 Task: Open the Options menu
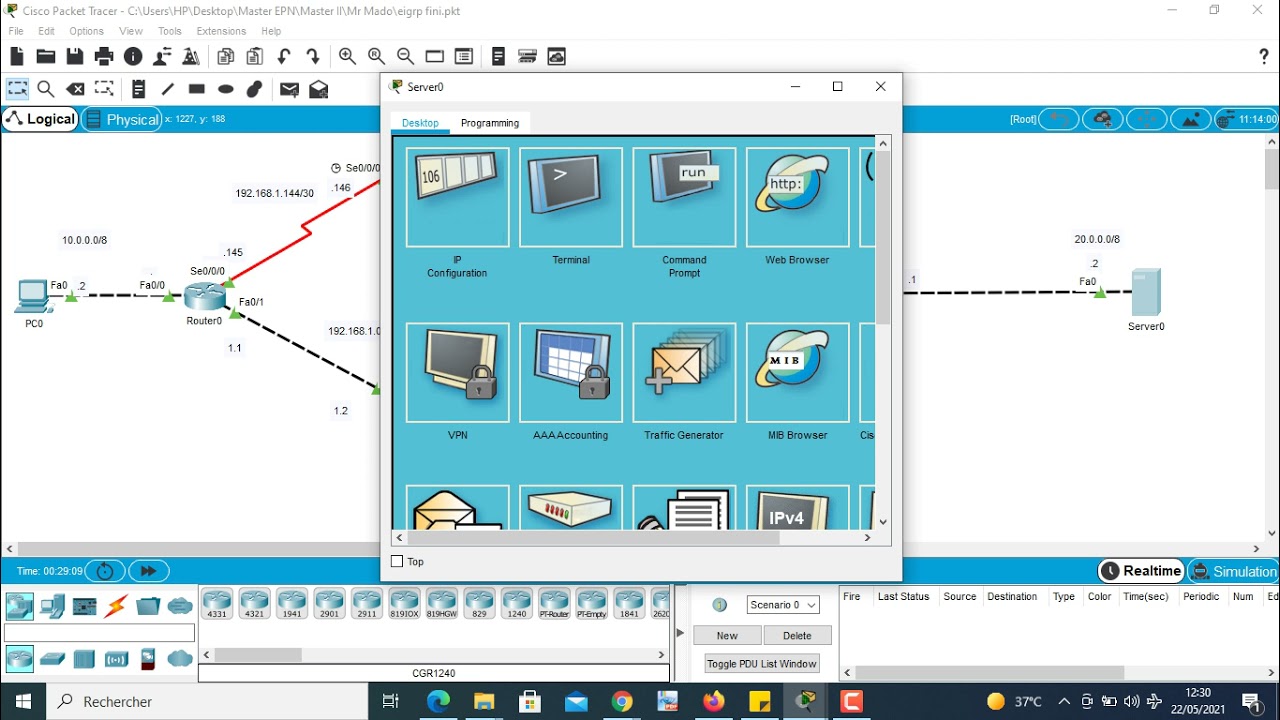86,31
